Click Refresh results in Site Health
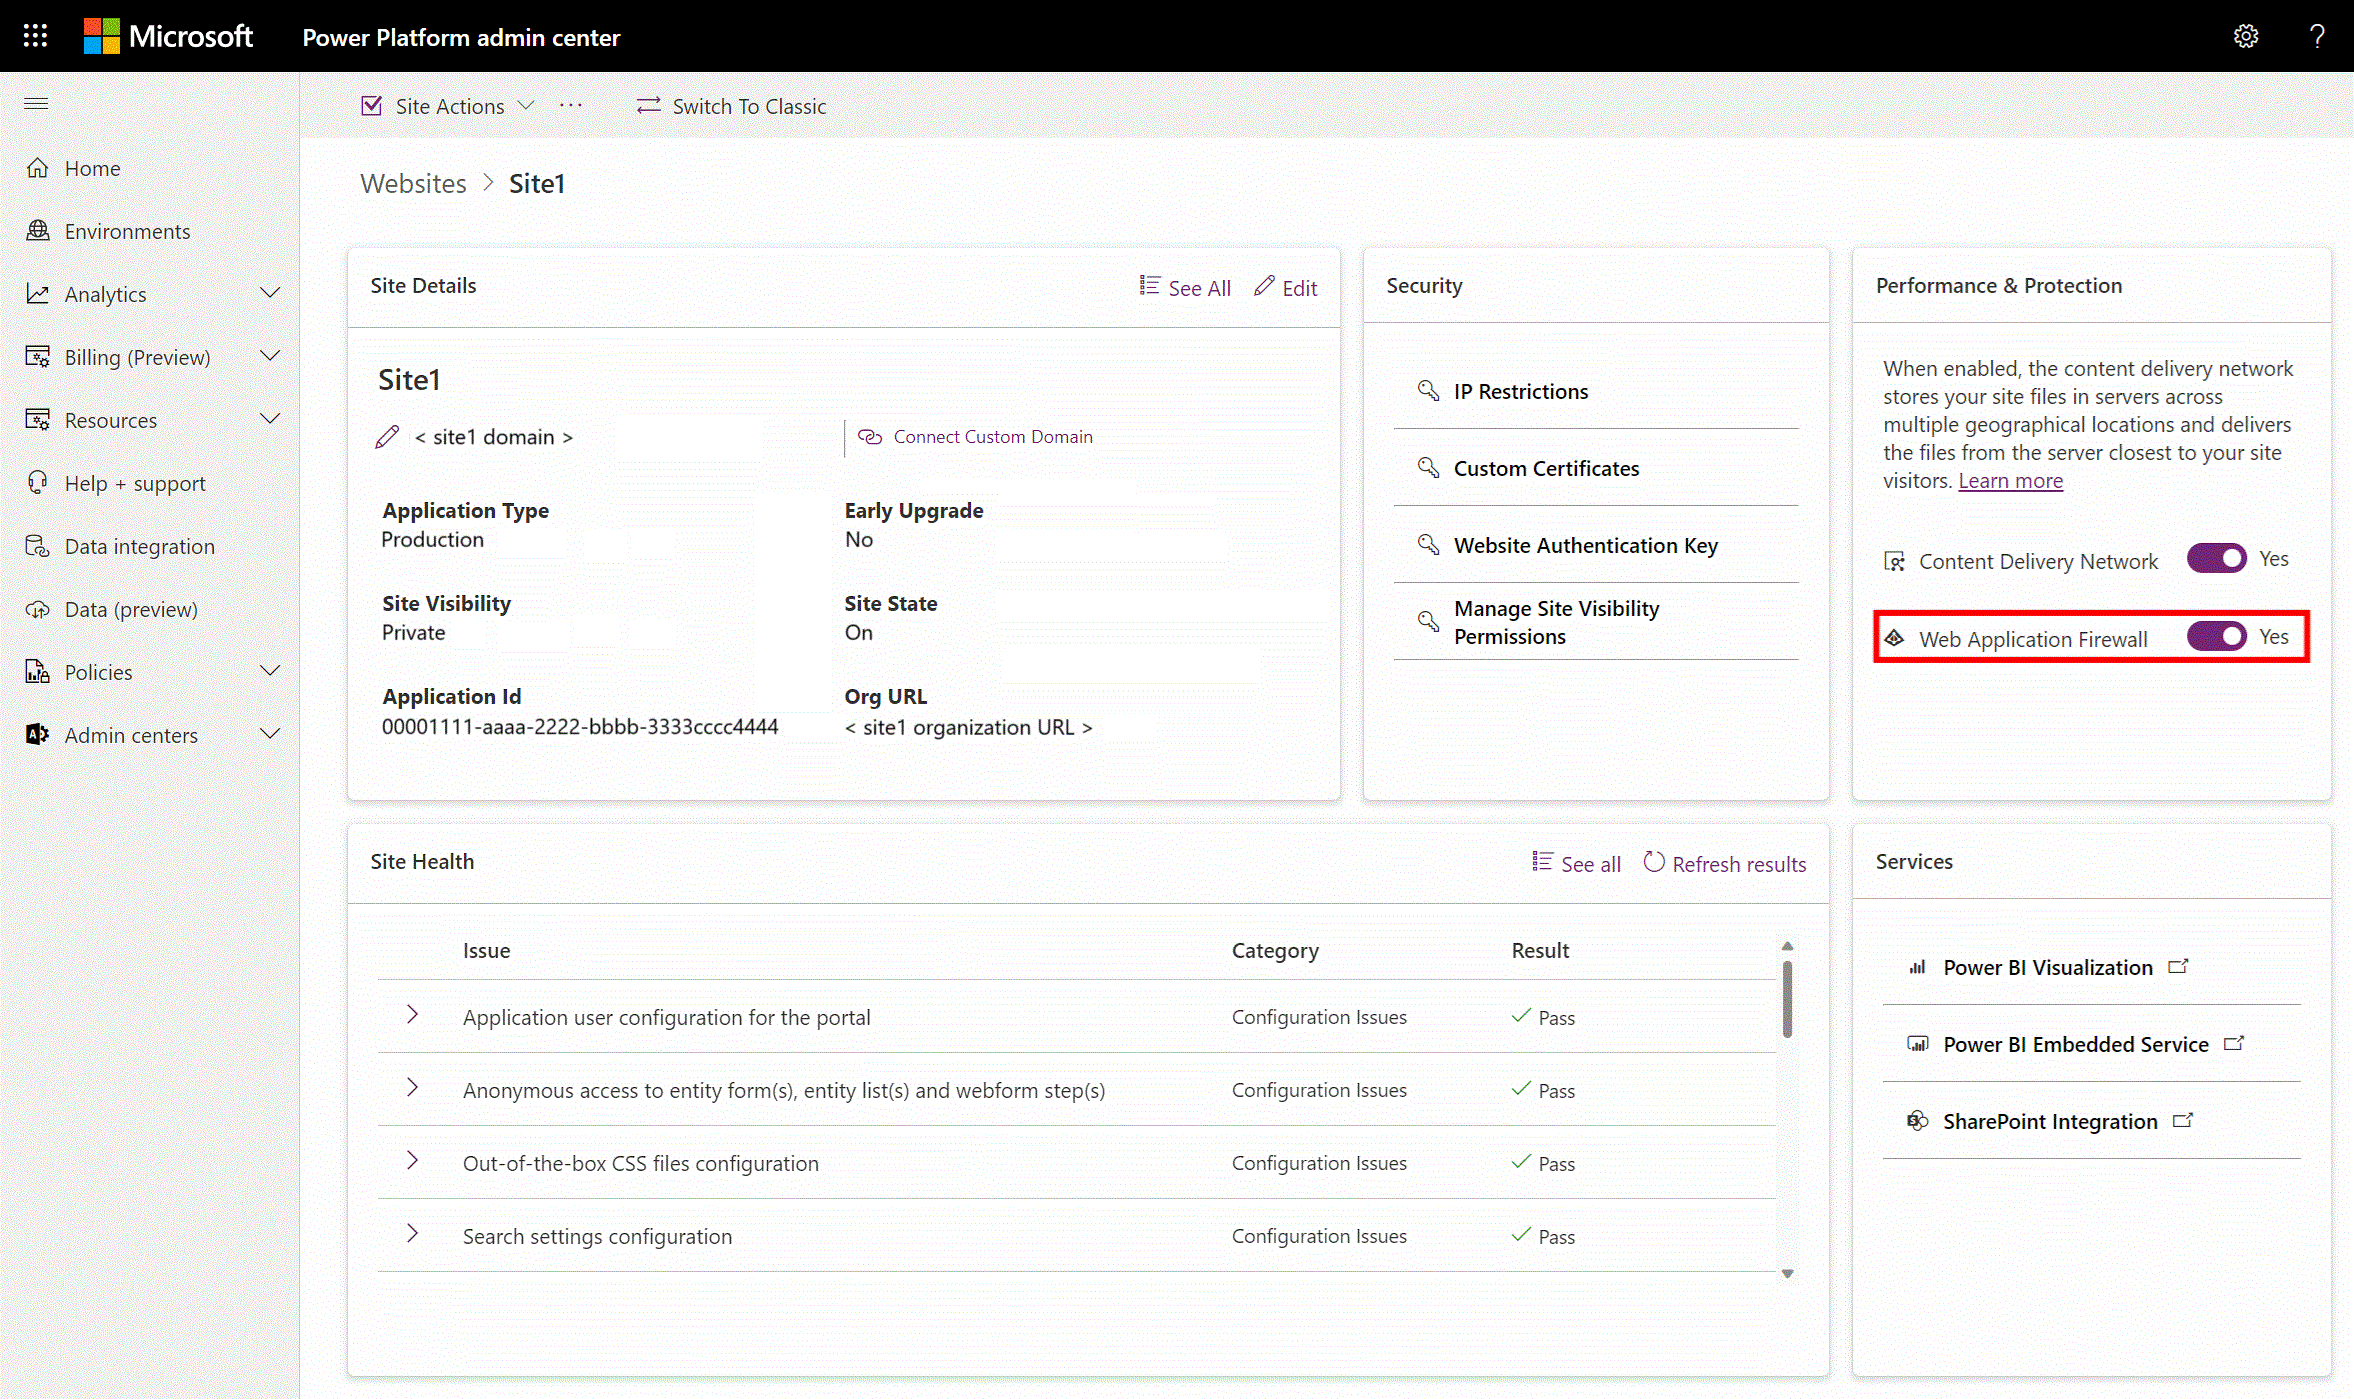The image size is (2354, 1399). click(1723, 863)
